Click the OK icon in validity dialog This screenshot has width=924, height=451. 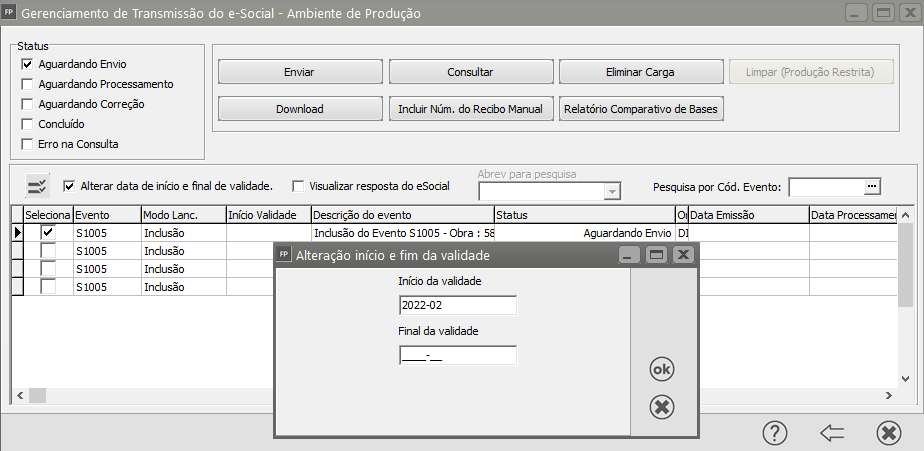click(661, 369)
